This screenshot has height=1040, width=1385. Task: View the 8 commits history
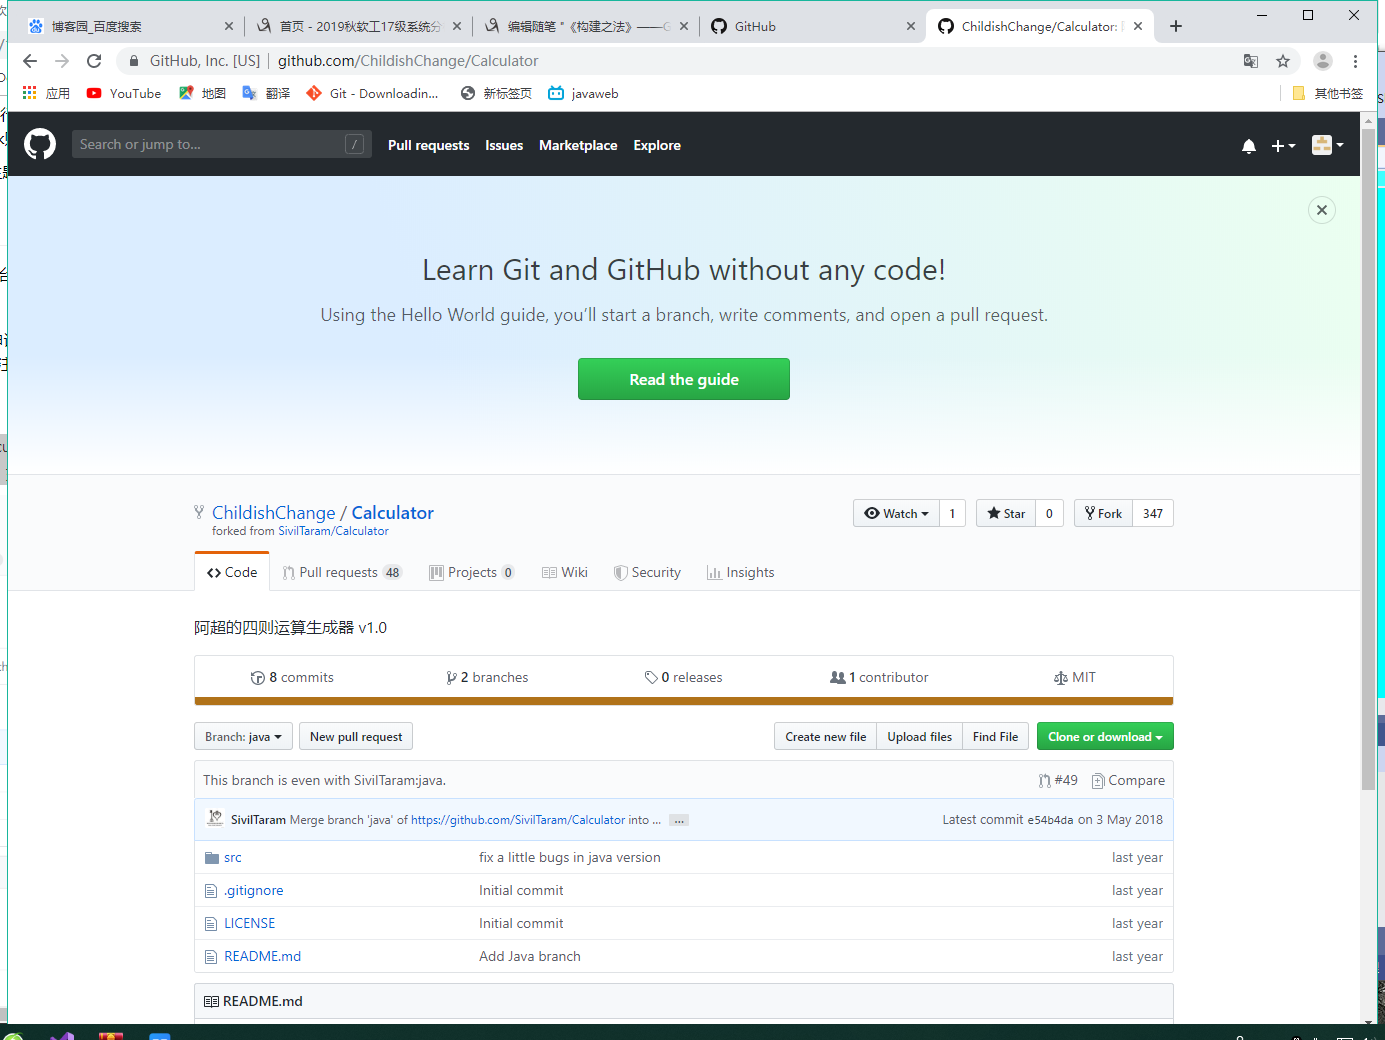tap(292, 677)
